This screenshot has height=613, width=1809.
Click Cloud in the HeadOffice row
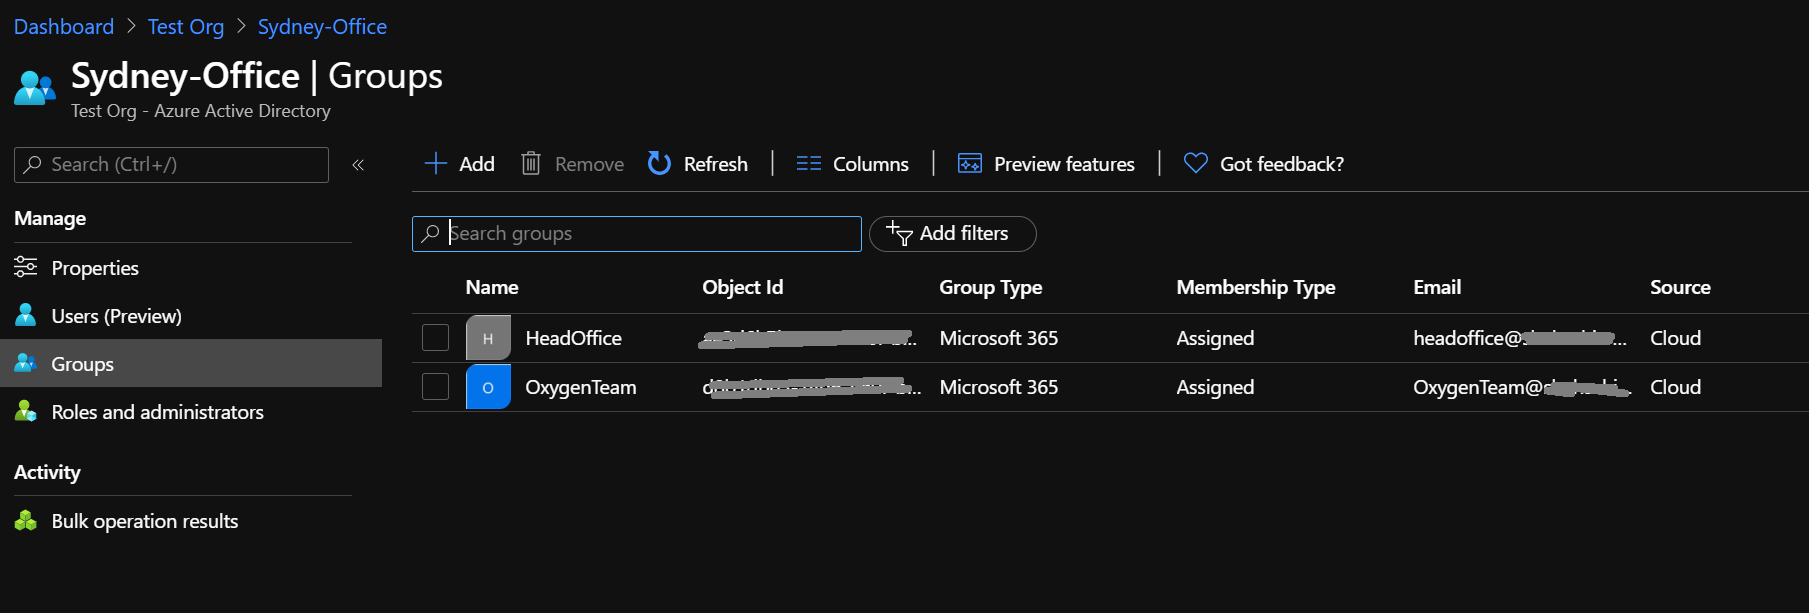(1676, 338)
